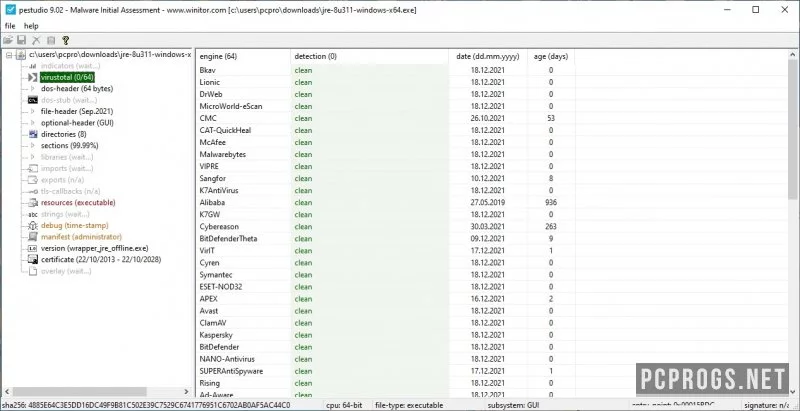Click the close file X toolbar icon
The width and height of the screenshot is (800, 411).
pos(36,40)
